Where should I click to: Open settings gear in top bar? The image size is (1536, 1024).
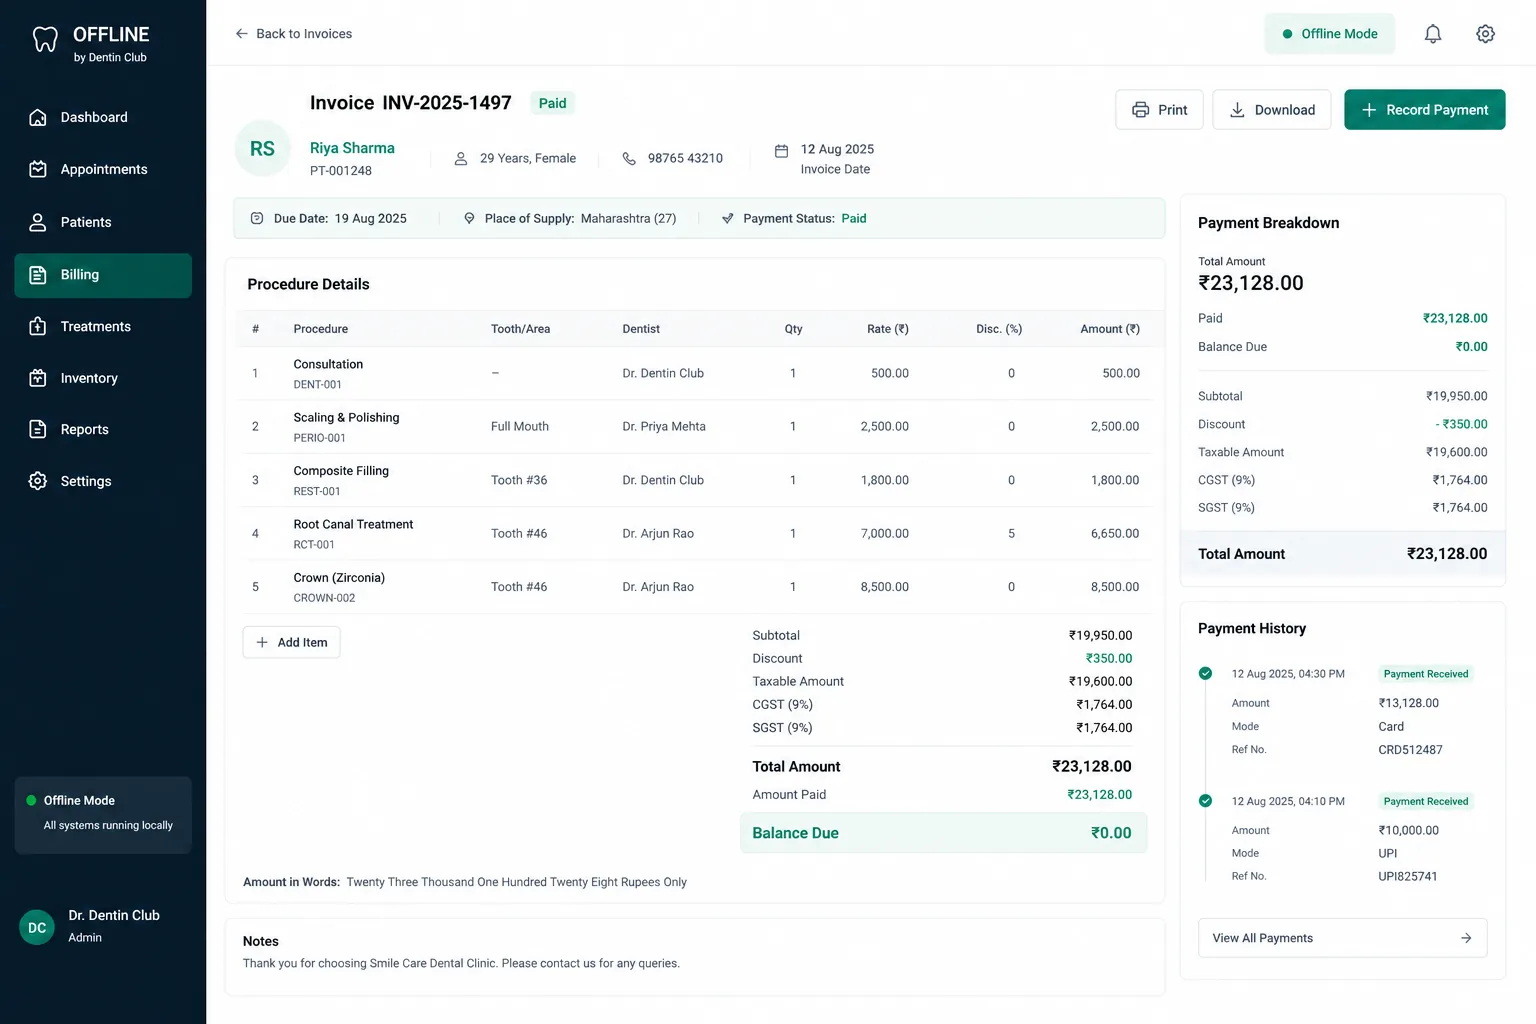point(1486,34)
